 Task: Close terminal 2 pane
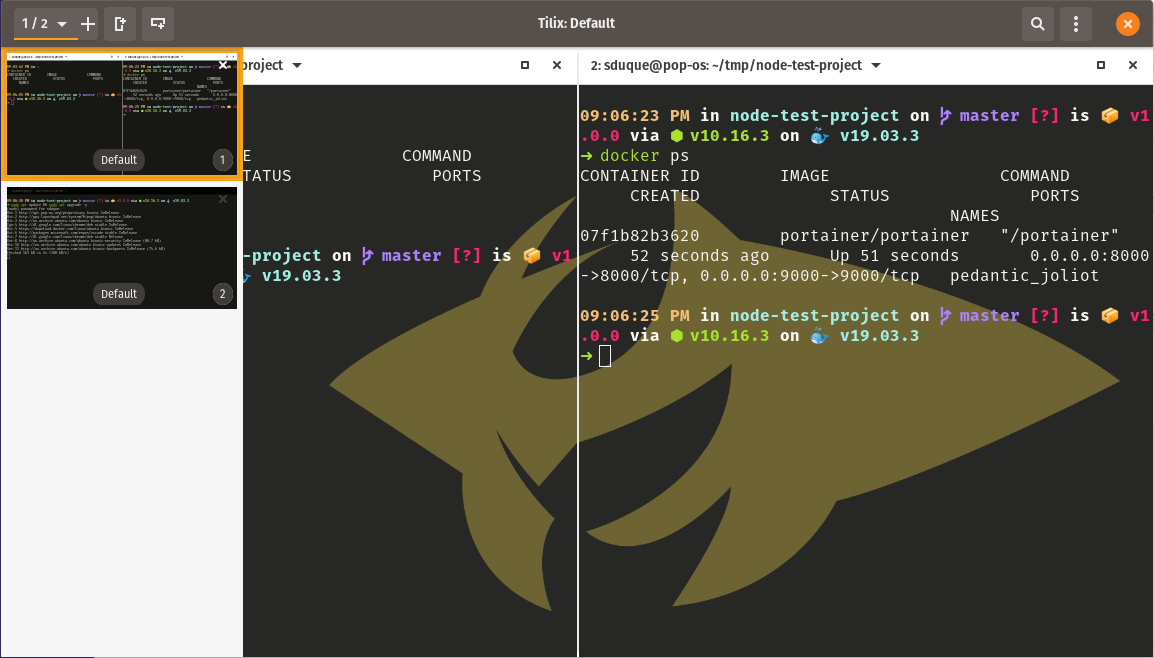point(1133,66)
